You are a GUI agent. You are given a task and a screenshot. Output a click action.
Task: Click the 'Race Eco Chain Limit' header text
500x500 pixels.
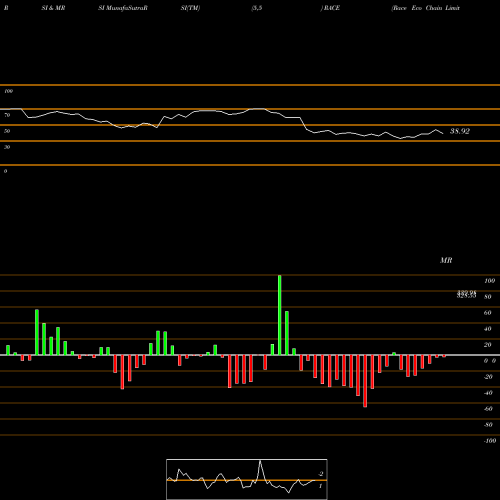click(426, 8)
